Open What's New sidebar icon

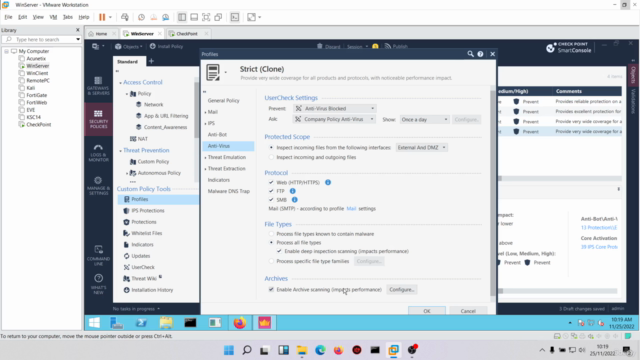[x=98, y=284]
